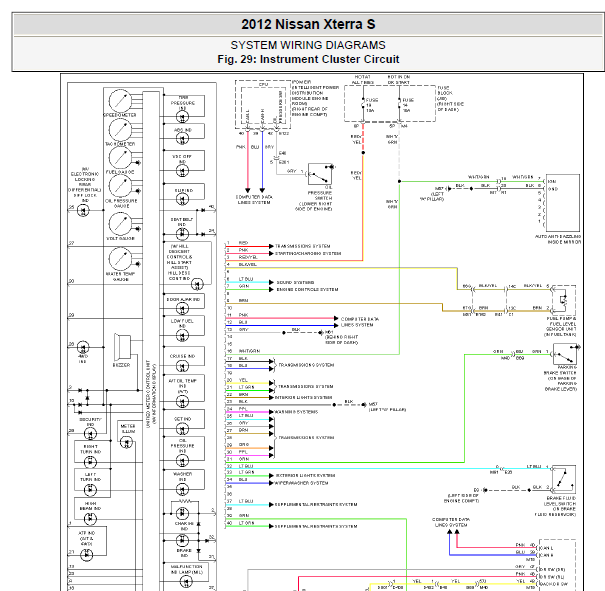This screenshot has height=591, width=605.
Task: Click the malfunction IND lamp (MIL) symbol
Action: coord(186,581)
